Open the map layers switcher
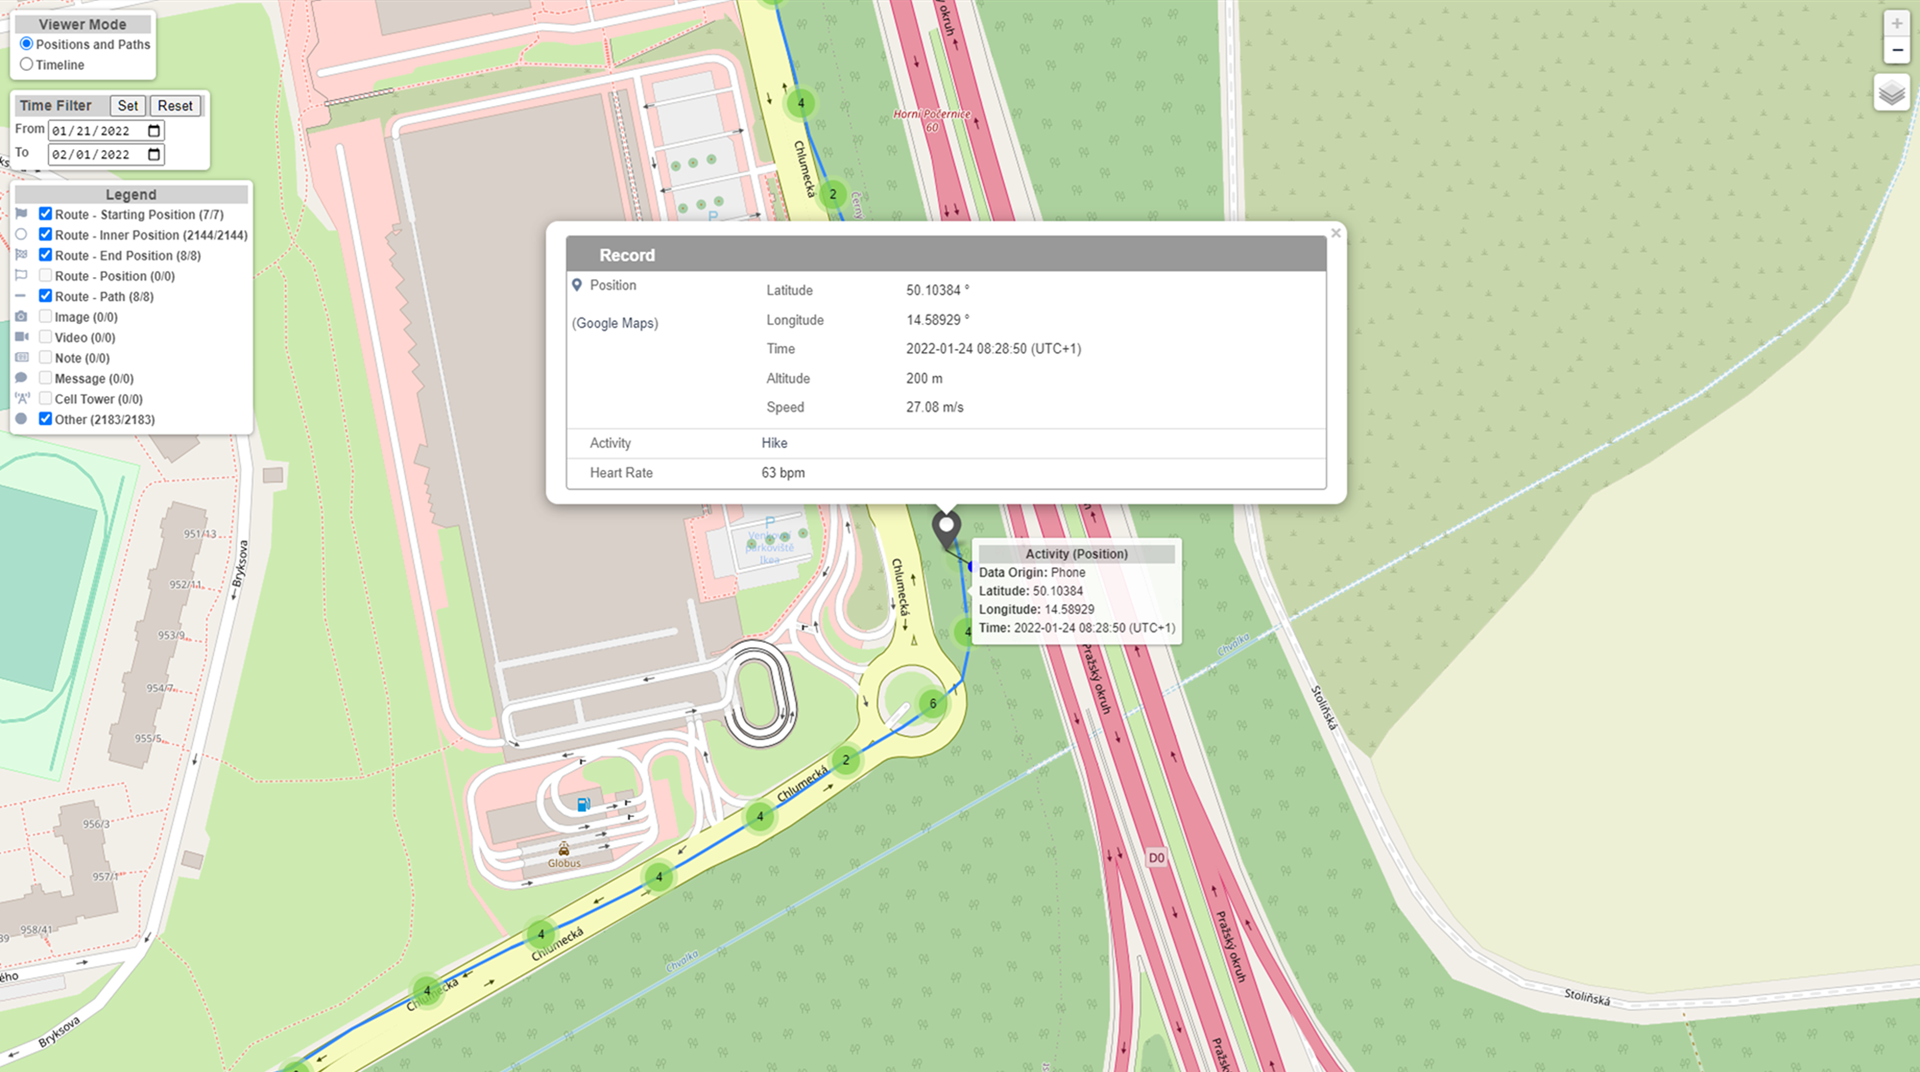The image size is (1920, 1072). (1891, 94)
